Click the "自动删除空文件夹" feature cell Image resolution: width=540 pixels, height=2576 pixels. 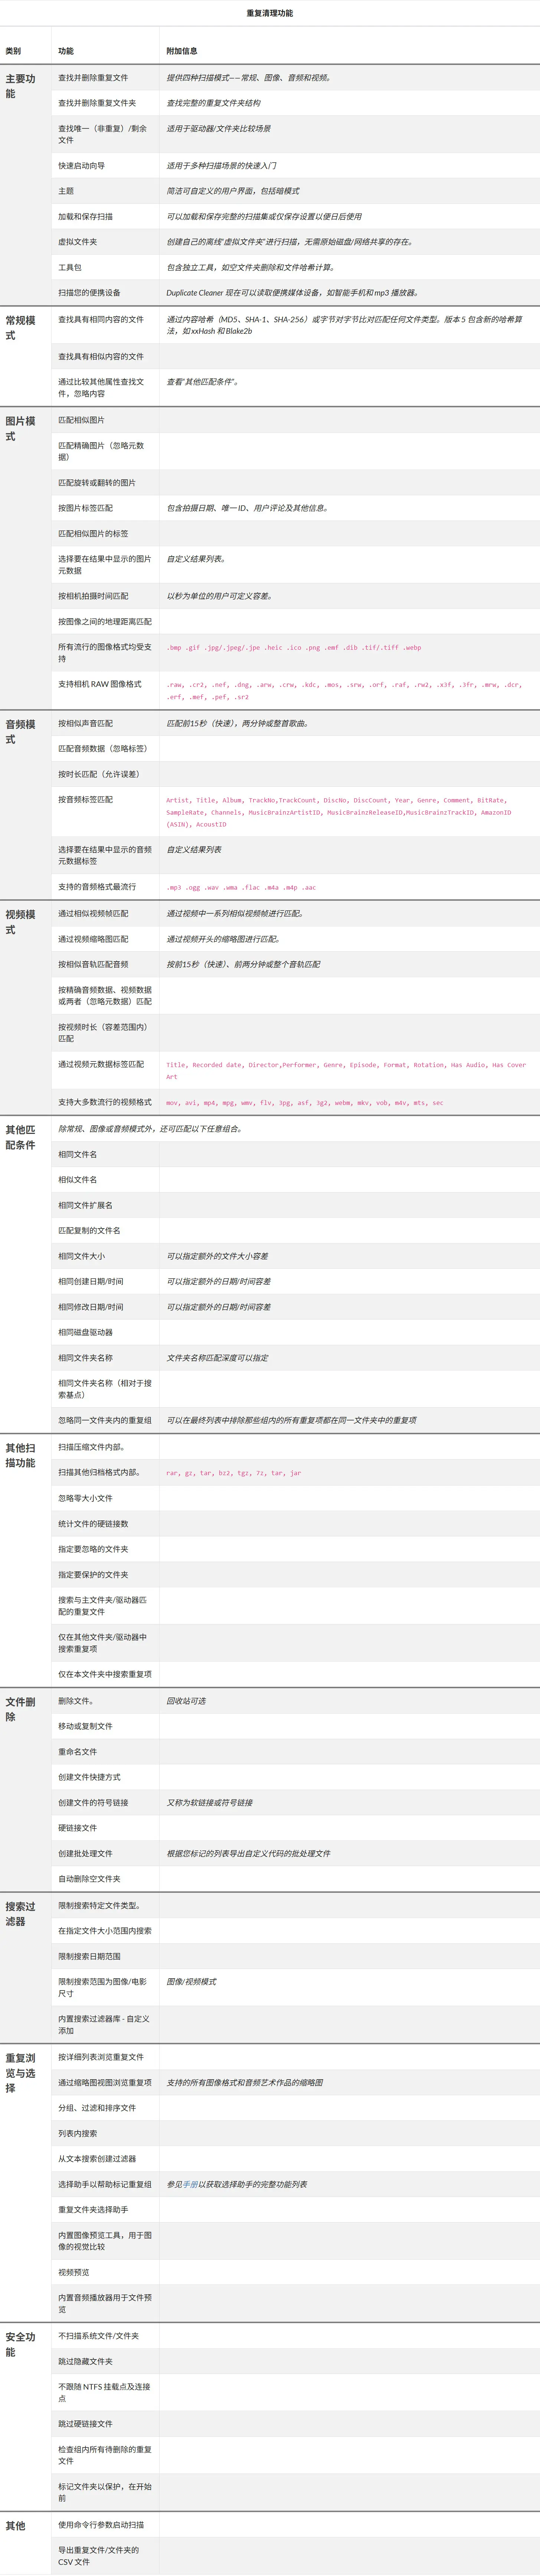coord(105,1879)
